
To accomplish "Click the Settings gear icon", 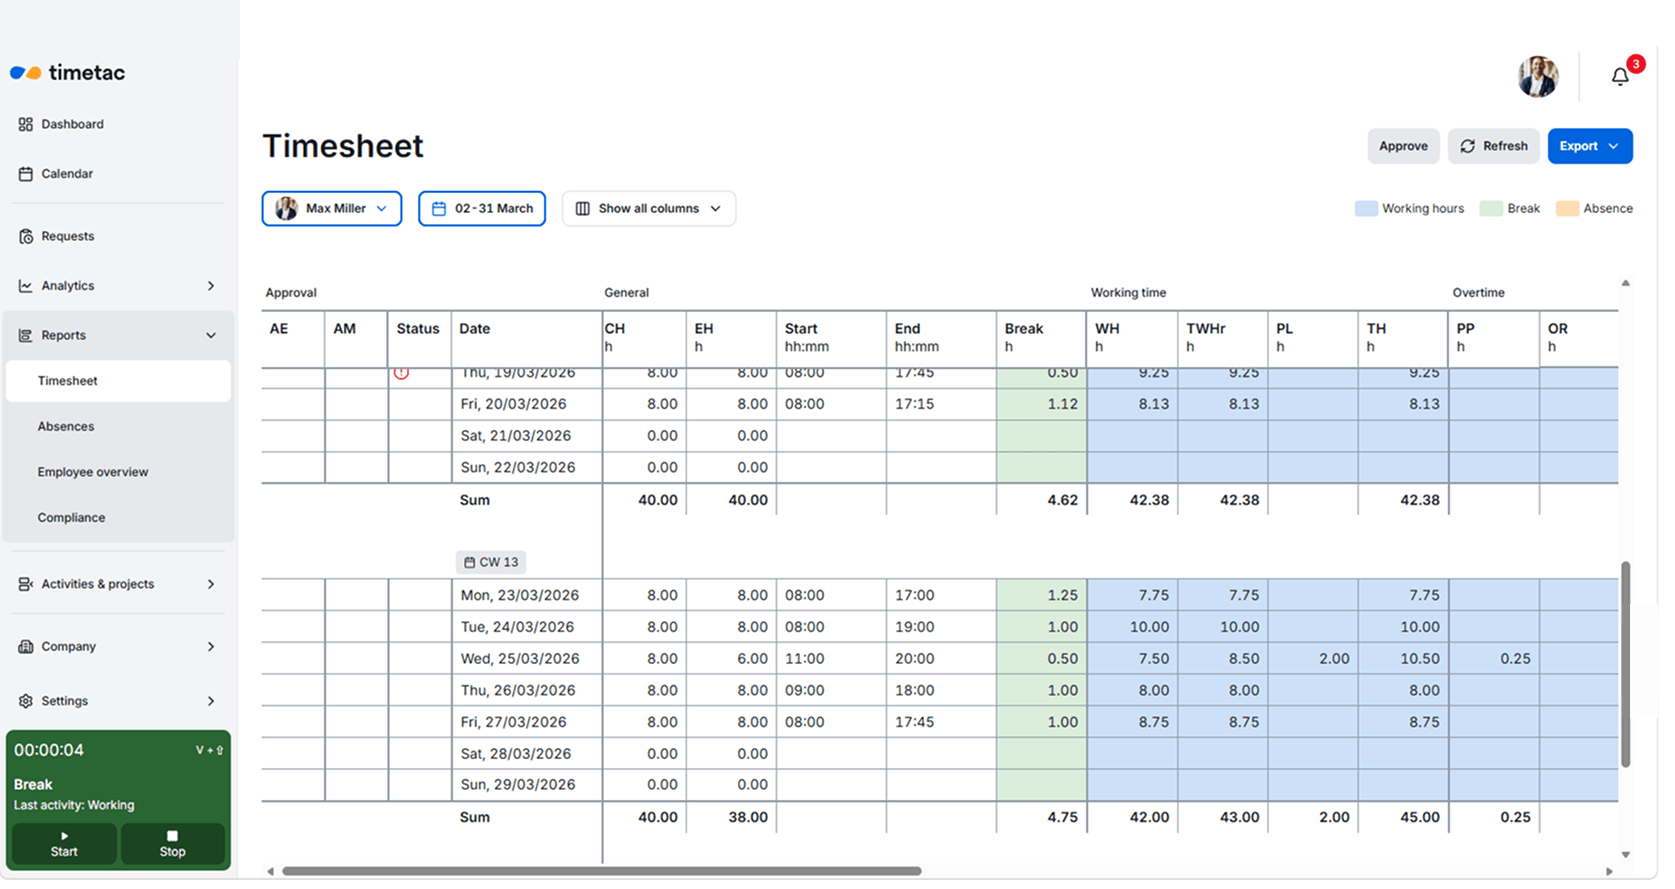I will (x=26, y=701).
